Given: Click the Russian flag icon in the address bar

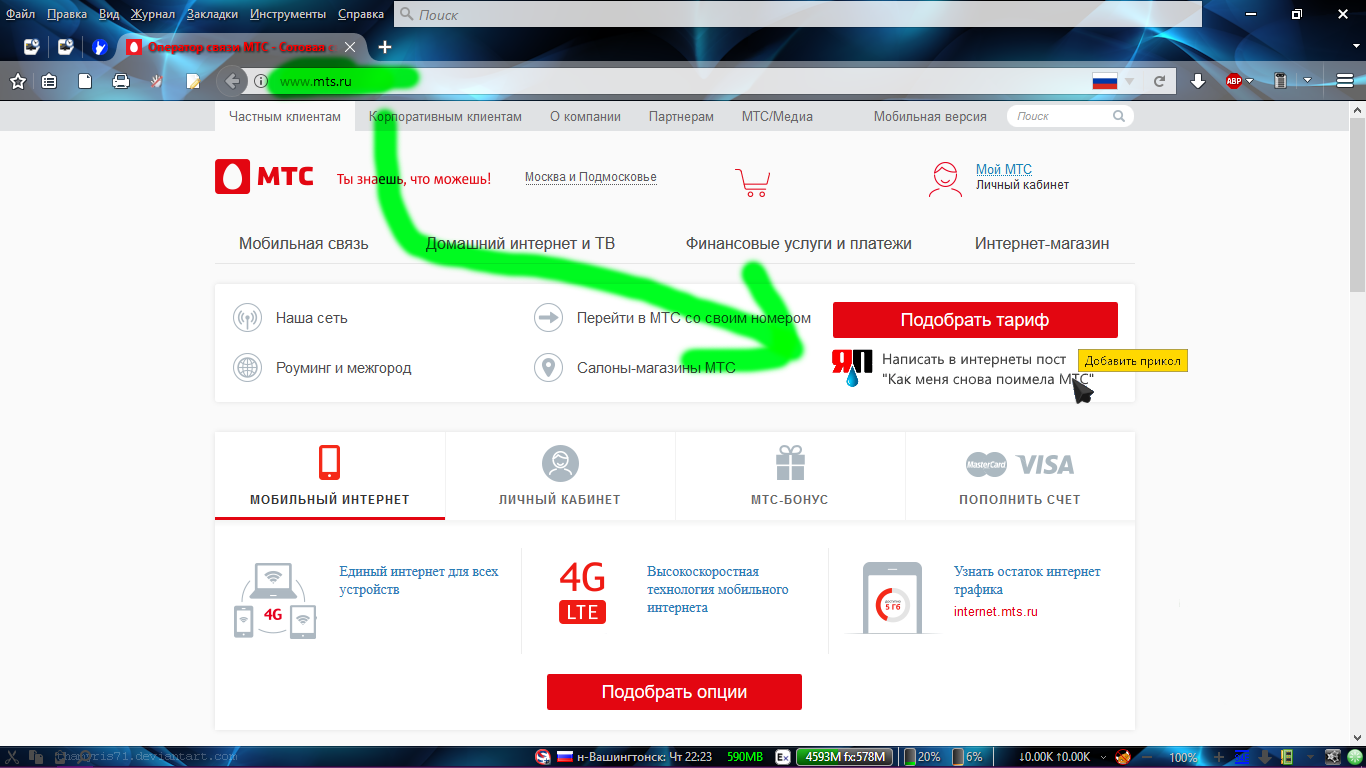Looking at the screenshot, I should click(x=1104, y=81).
